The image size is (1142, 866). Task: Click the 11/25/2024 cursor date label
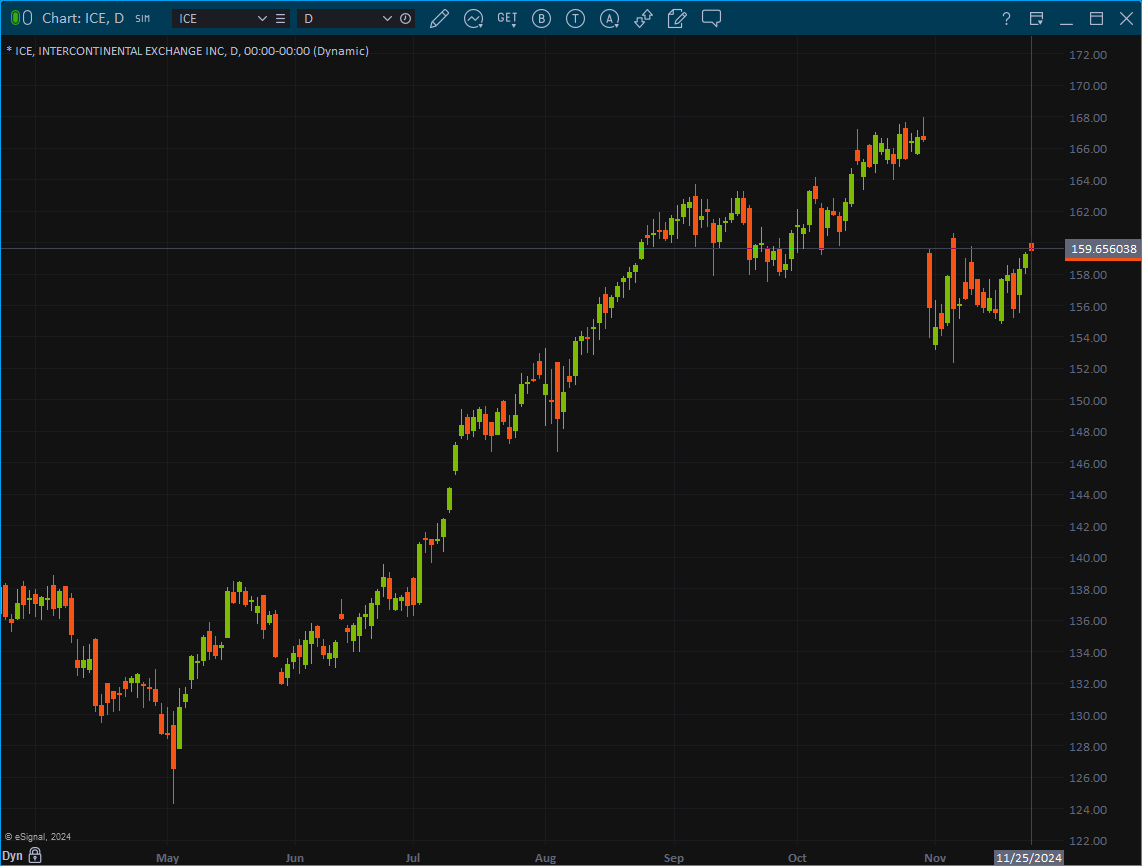tap(1028, 858)
